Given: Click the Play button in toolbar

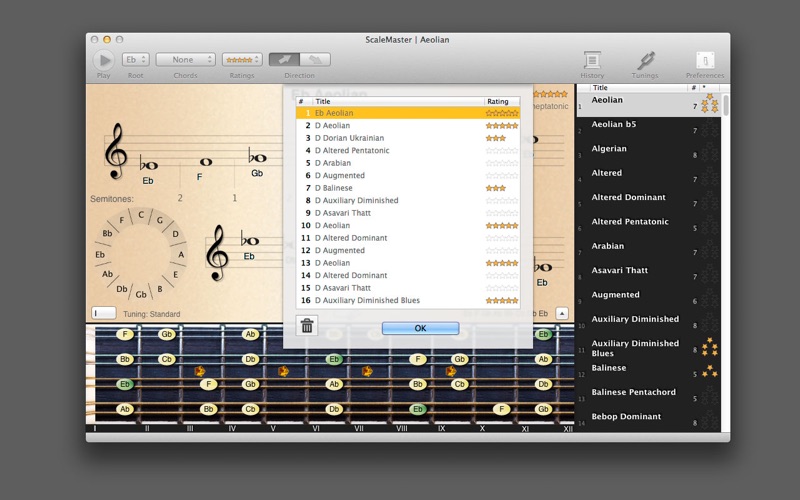Looking at the screenshot, I should [104, 60].
